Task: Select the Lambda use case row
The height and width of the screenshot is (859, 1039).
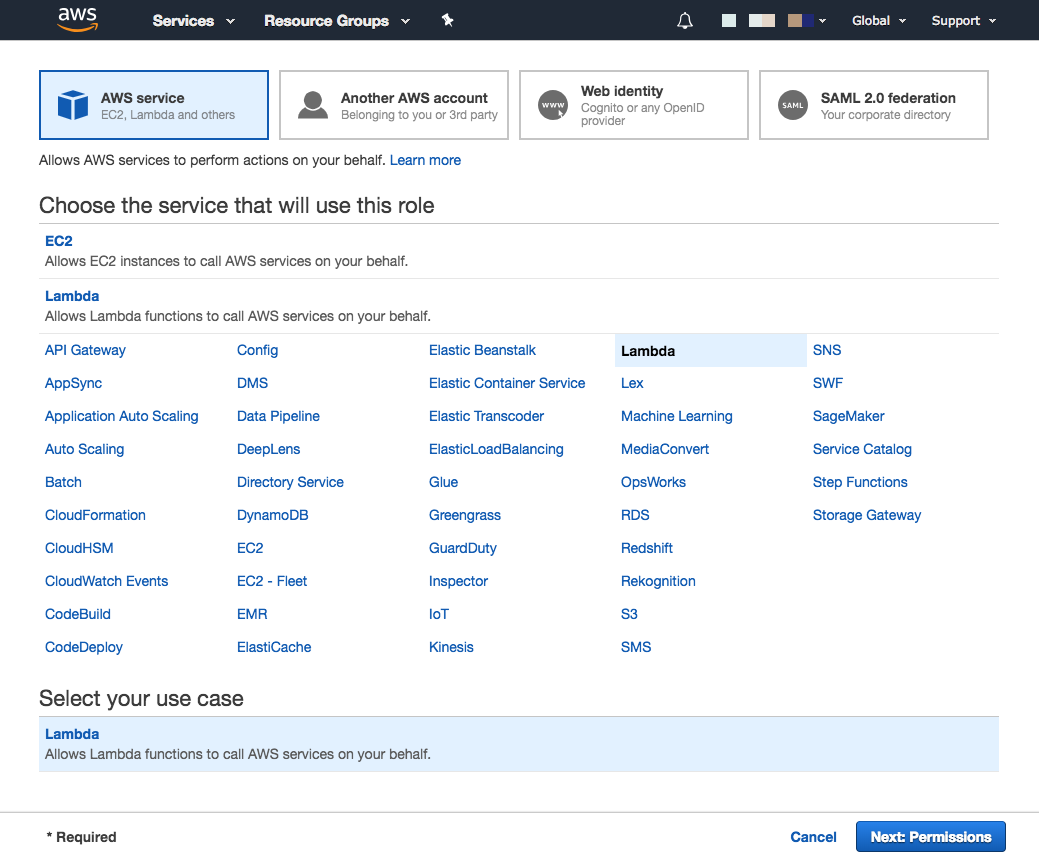Action: coord(518,744)
